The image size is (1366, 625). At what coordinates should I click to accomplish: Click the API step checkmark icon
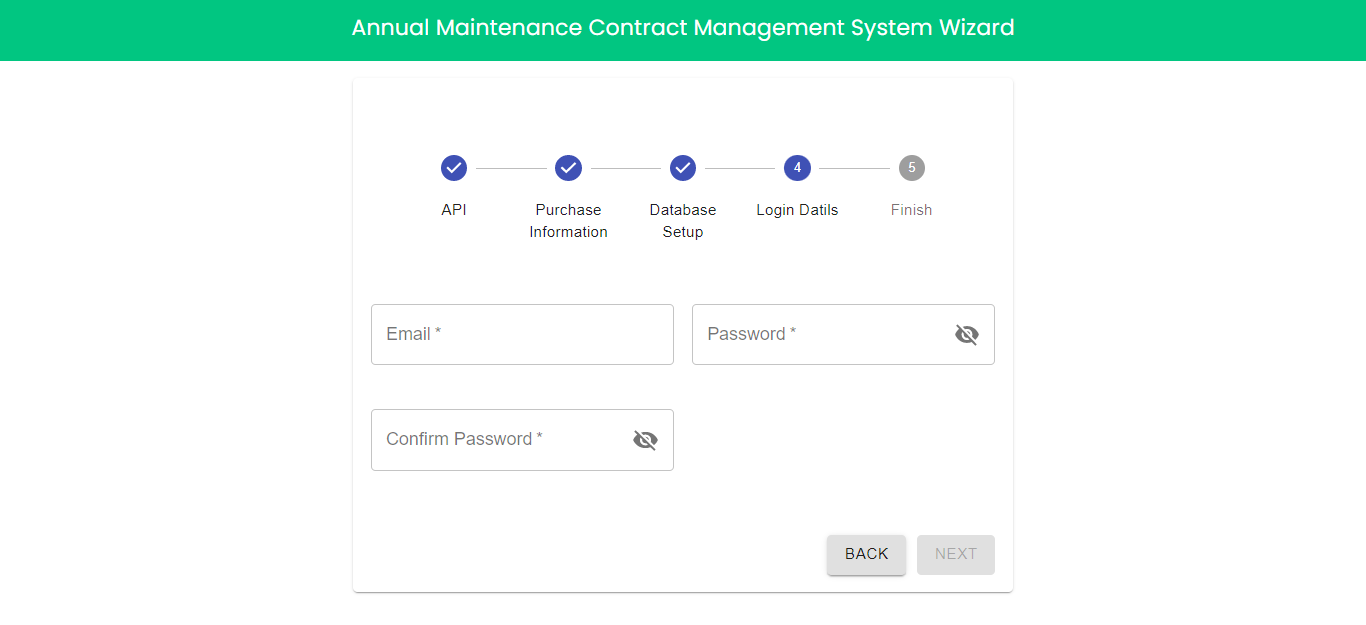(454, 168)
